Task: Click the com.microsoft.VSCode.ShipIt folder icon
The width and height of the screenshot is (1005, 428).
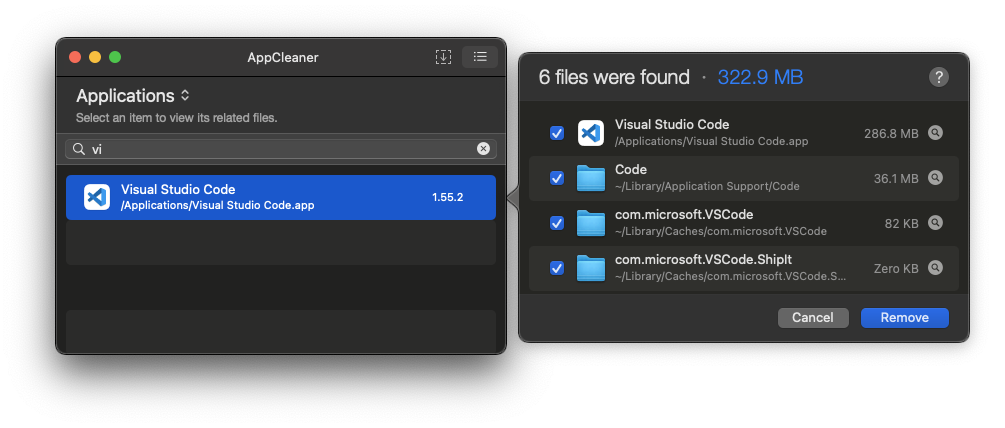Action: 590,268
